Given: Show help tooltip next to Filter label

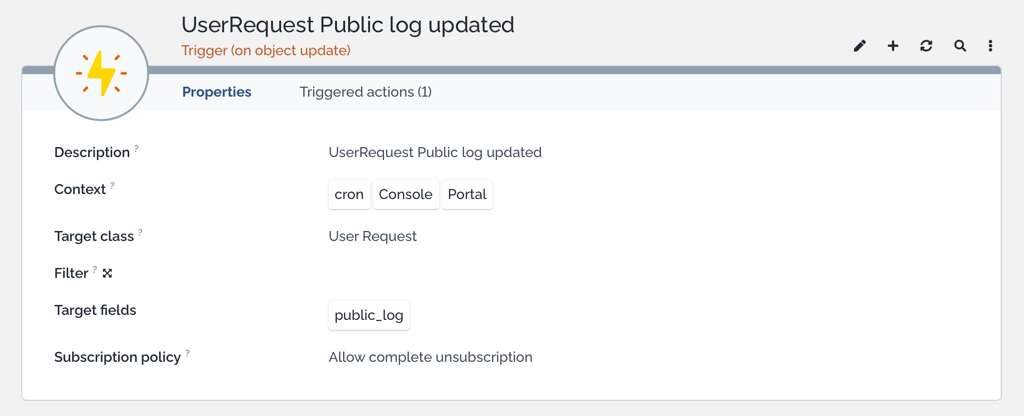Looking at the screenshot, I should 95,269.
